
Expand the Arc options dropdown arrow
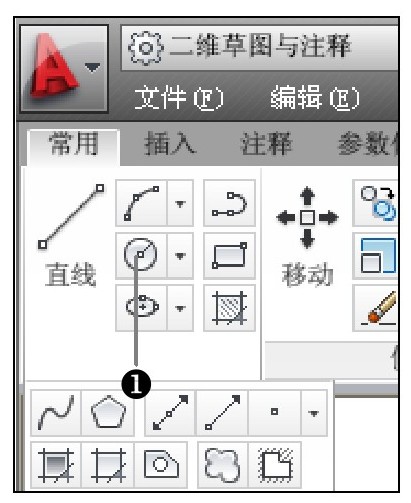(x=180, y=203)
